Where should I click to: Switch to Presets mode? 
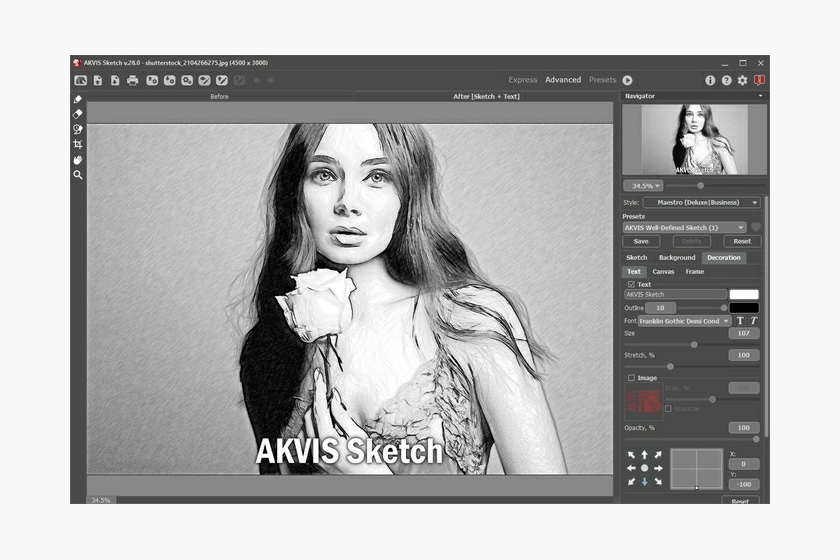[x=603, y=80]
